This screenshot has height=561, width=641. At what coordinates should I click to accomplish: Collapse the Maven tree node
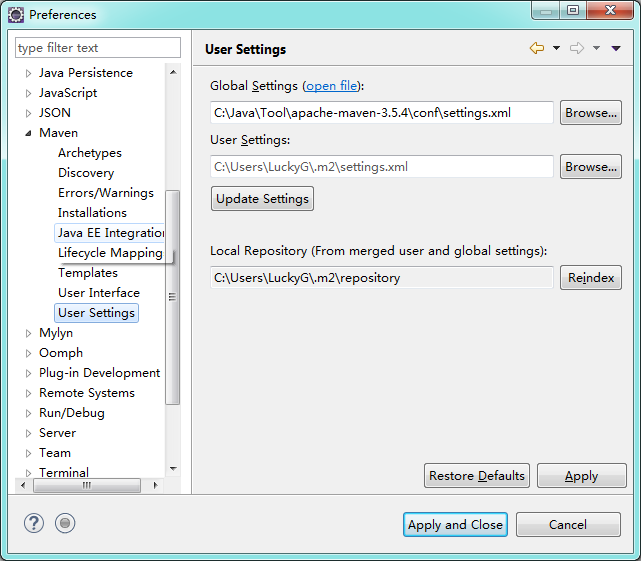click(x=28, y=133)
